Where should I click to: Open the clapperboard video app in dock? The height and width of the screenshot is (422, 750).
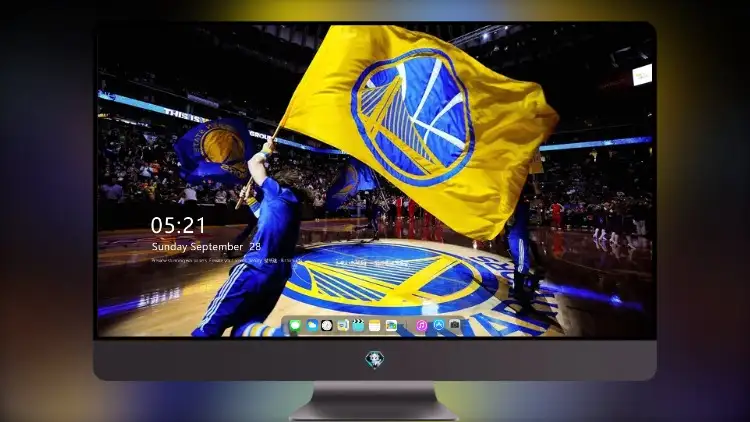pyautogui.click(x=358, y=326)
